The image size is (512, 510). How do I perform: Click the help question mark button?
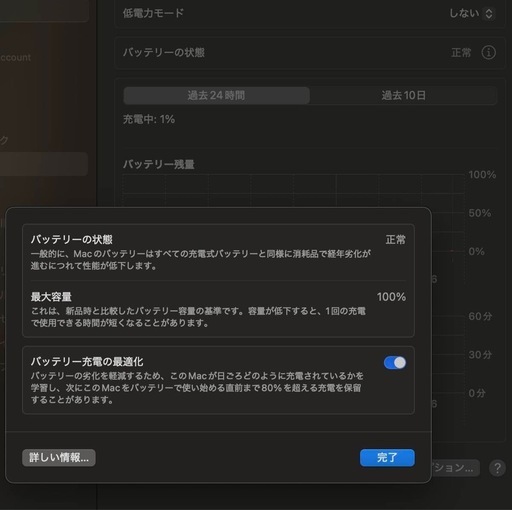point(497,468)
